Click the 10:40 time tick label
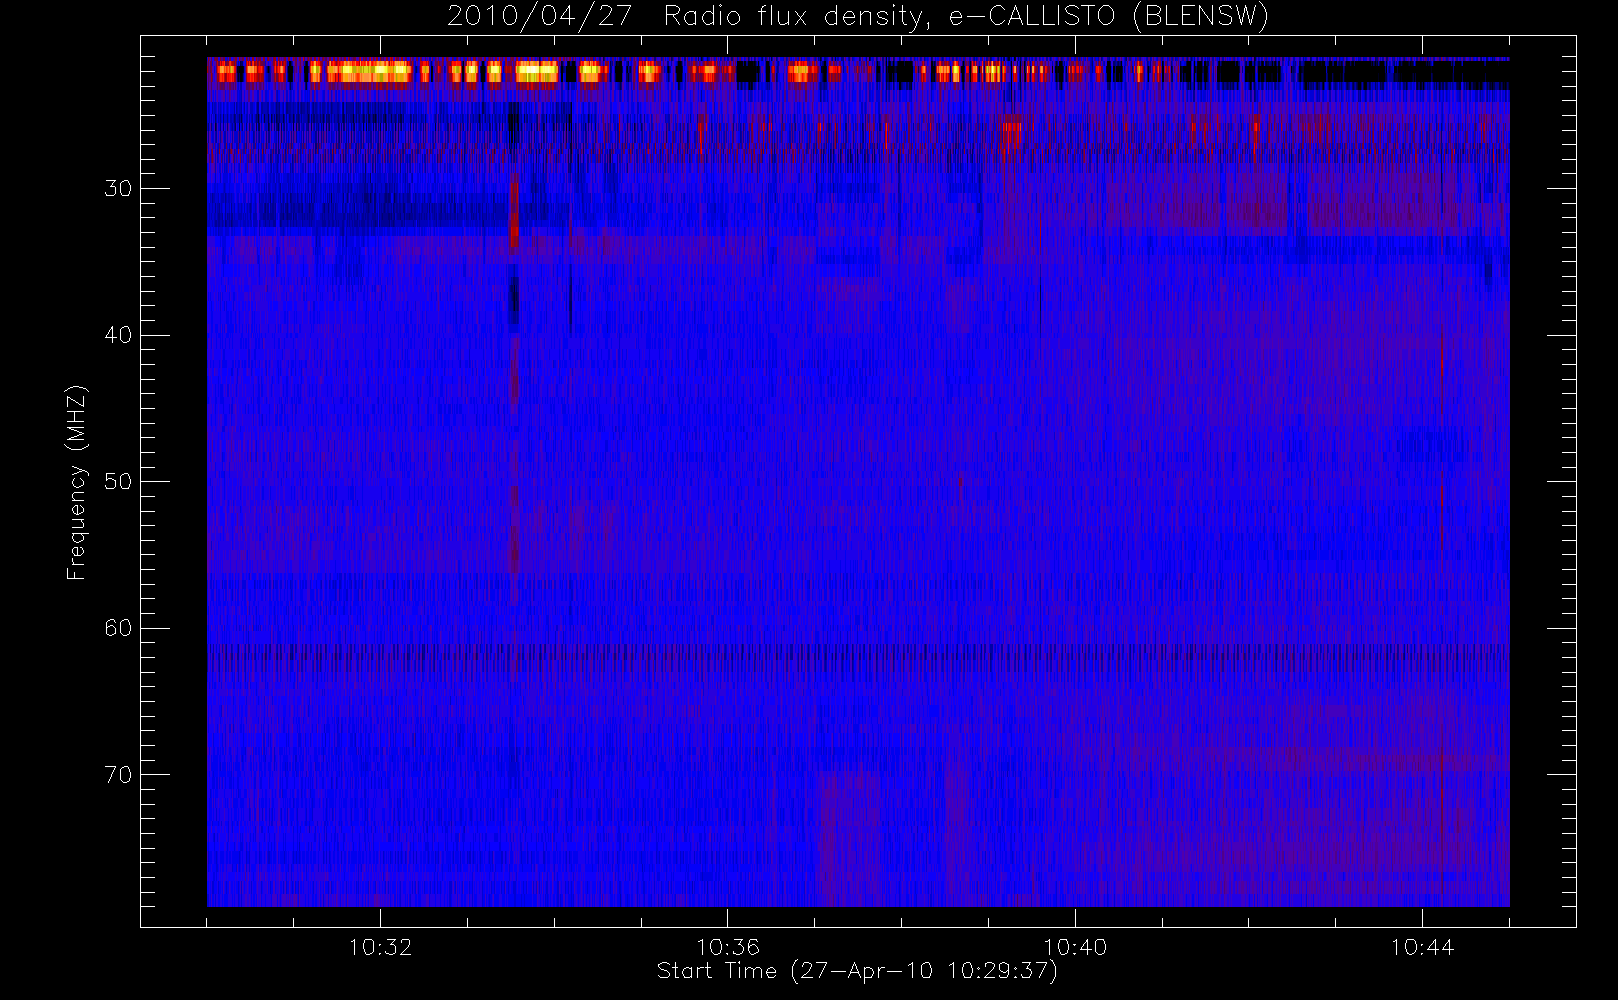Image resolution: width=1618 pixels, height=1000 pixels. (1075, 947)
